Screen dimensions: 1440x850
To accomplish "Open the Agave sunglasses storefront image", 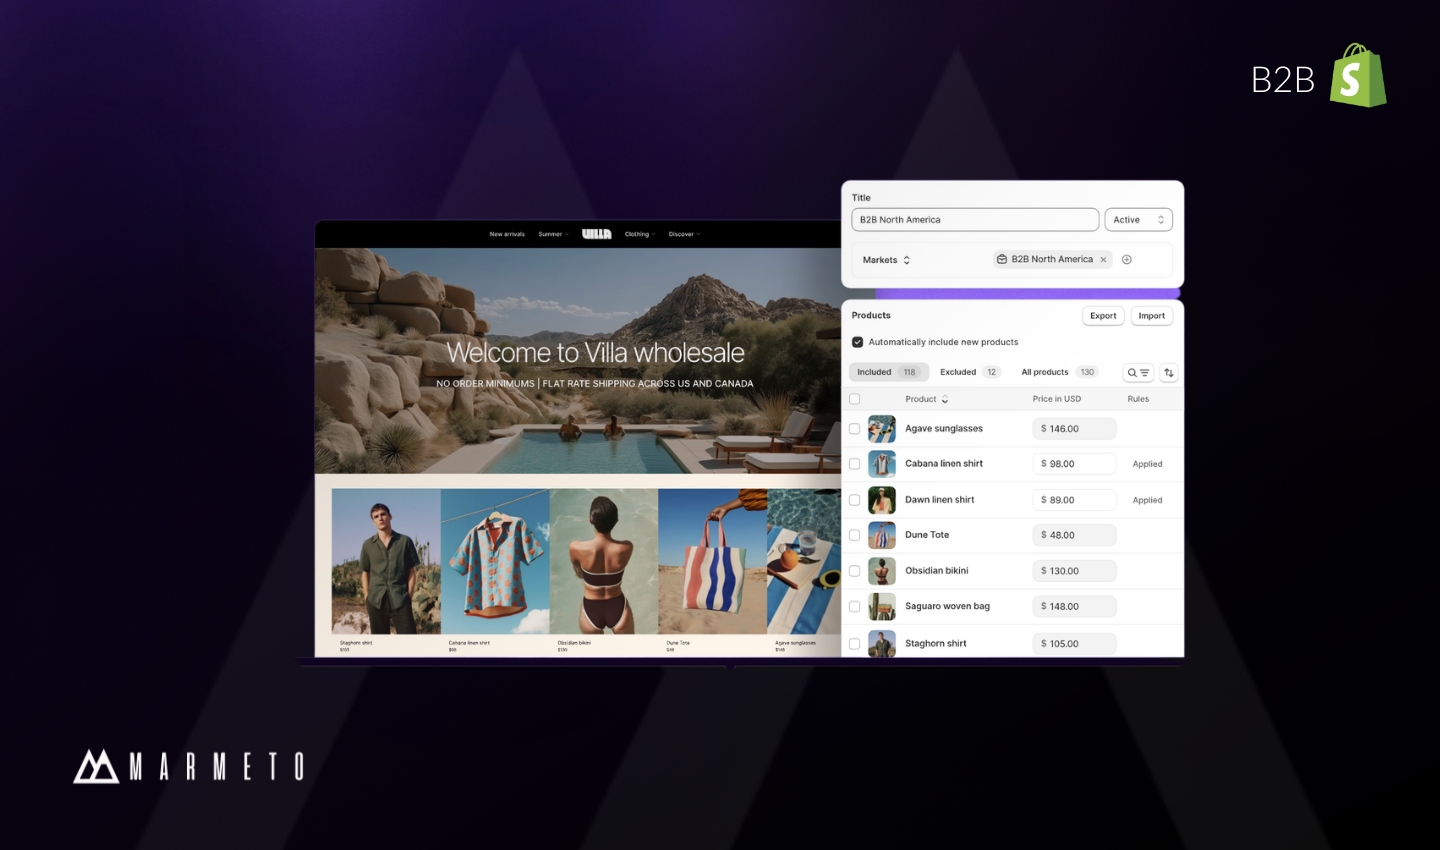I will click(x=804, y=562).
